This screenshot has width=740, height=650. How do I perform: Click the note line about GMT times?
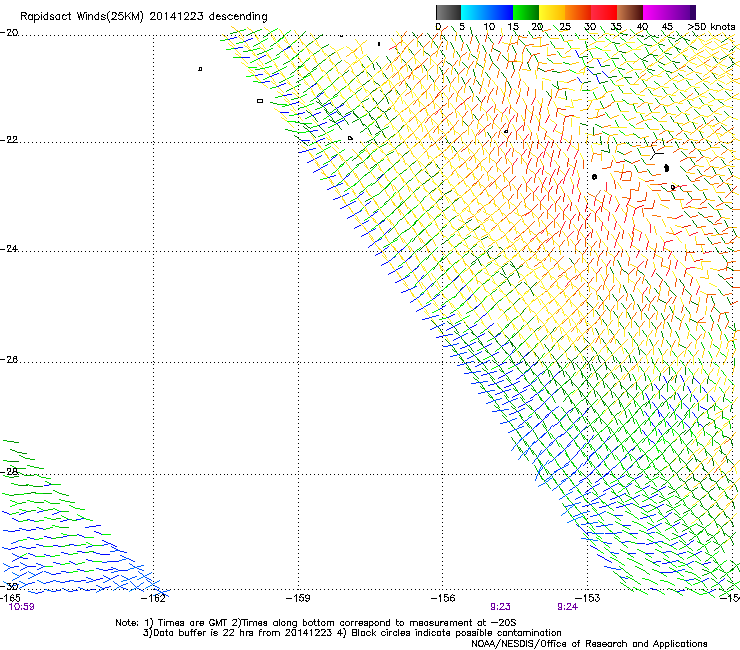(x=316, y=623)
